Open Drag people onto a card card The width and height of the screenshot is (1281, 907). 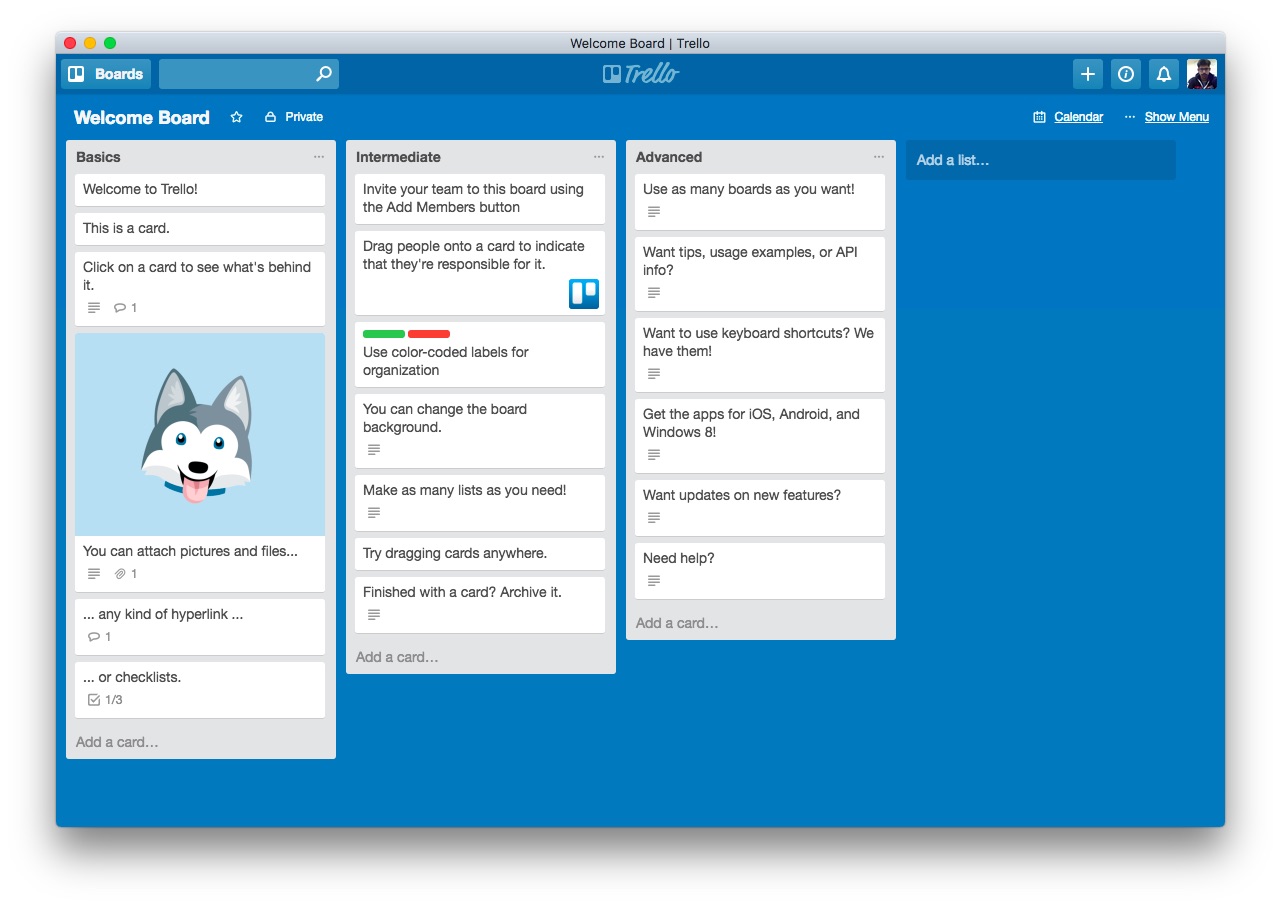[x=480, y=273]
